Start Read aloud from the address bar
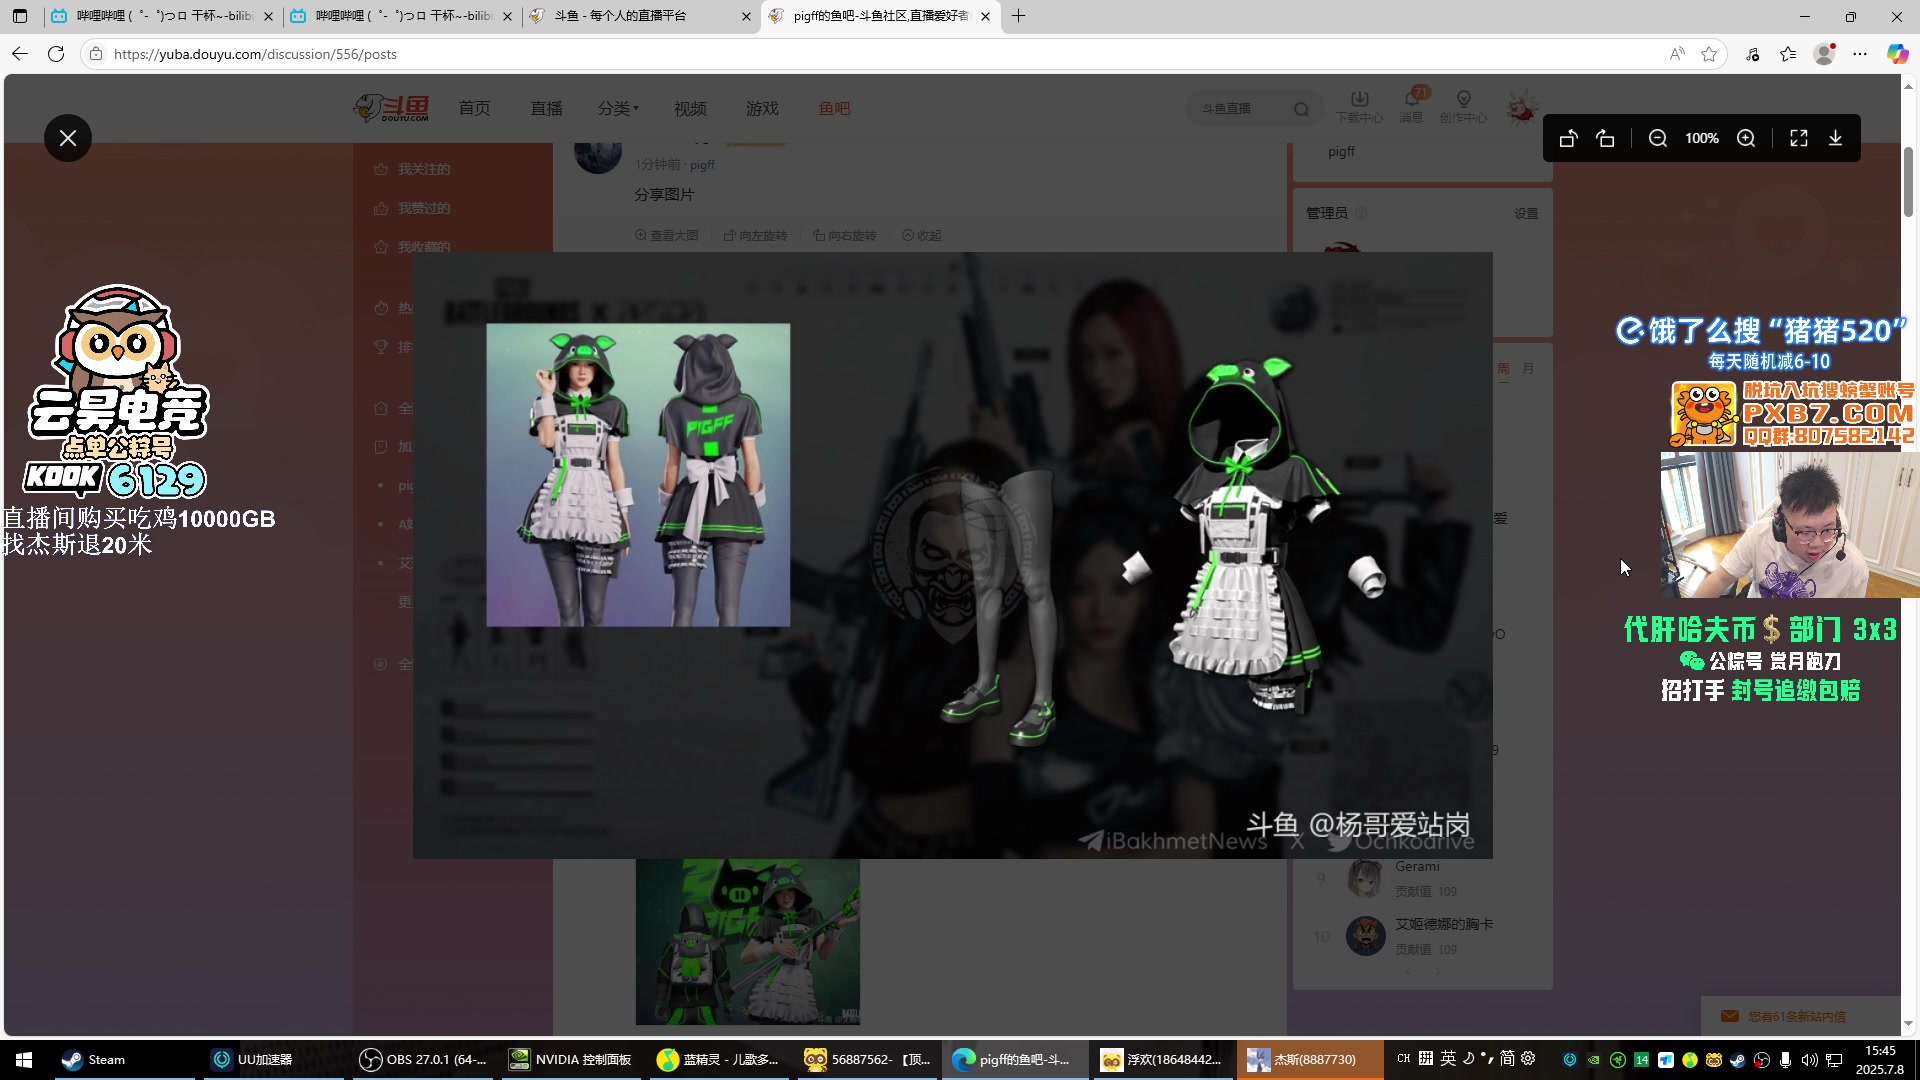Image resolution: width=1920 pixels, height=1080 pixels. coord(1677,54)
